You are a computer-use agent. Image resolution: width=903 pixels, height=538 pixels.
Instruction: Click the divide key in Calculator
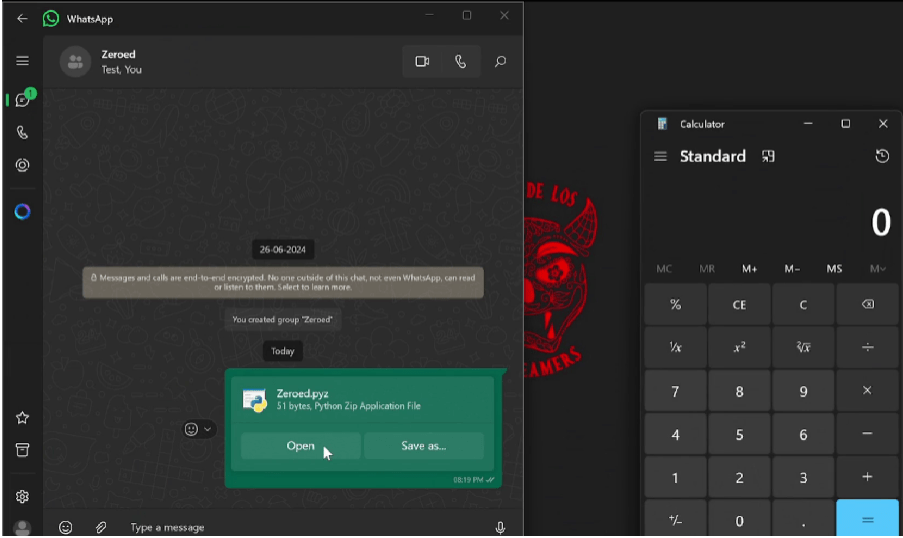[x=867, y=347]
